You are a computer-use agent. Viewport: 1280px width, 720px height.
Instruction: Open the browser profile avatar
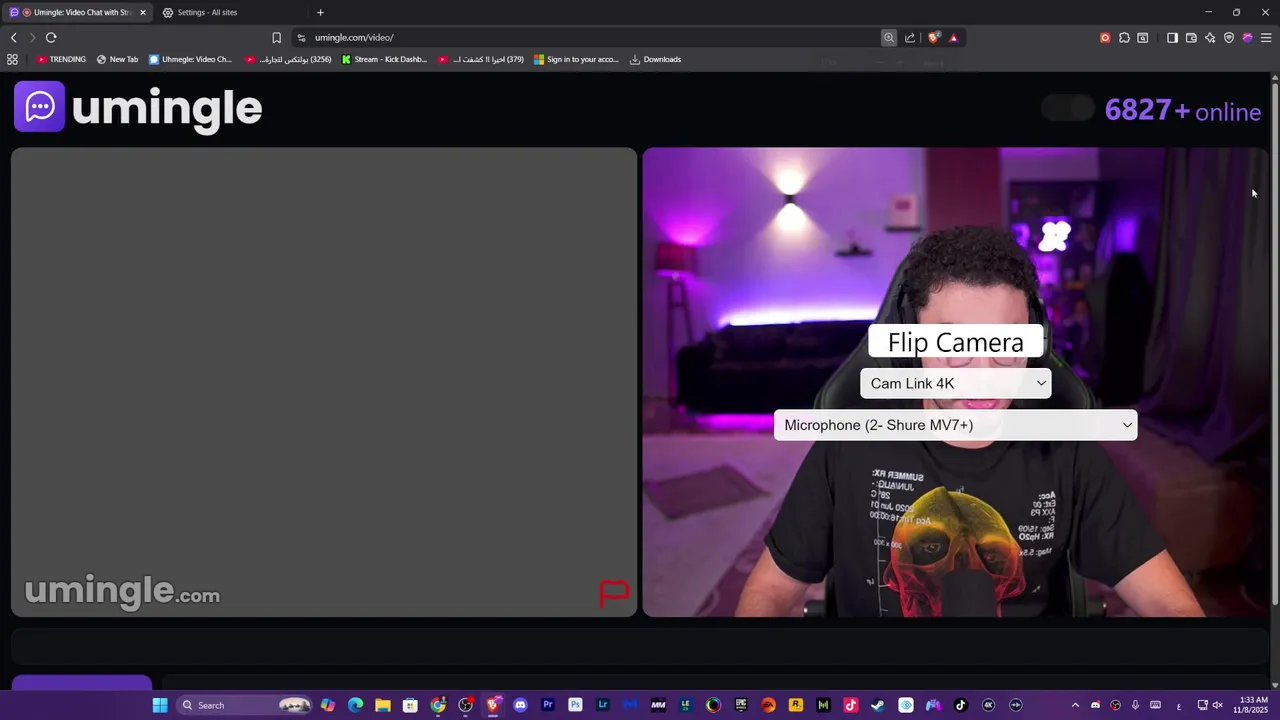[x=1247, y=38]
